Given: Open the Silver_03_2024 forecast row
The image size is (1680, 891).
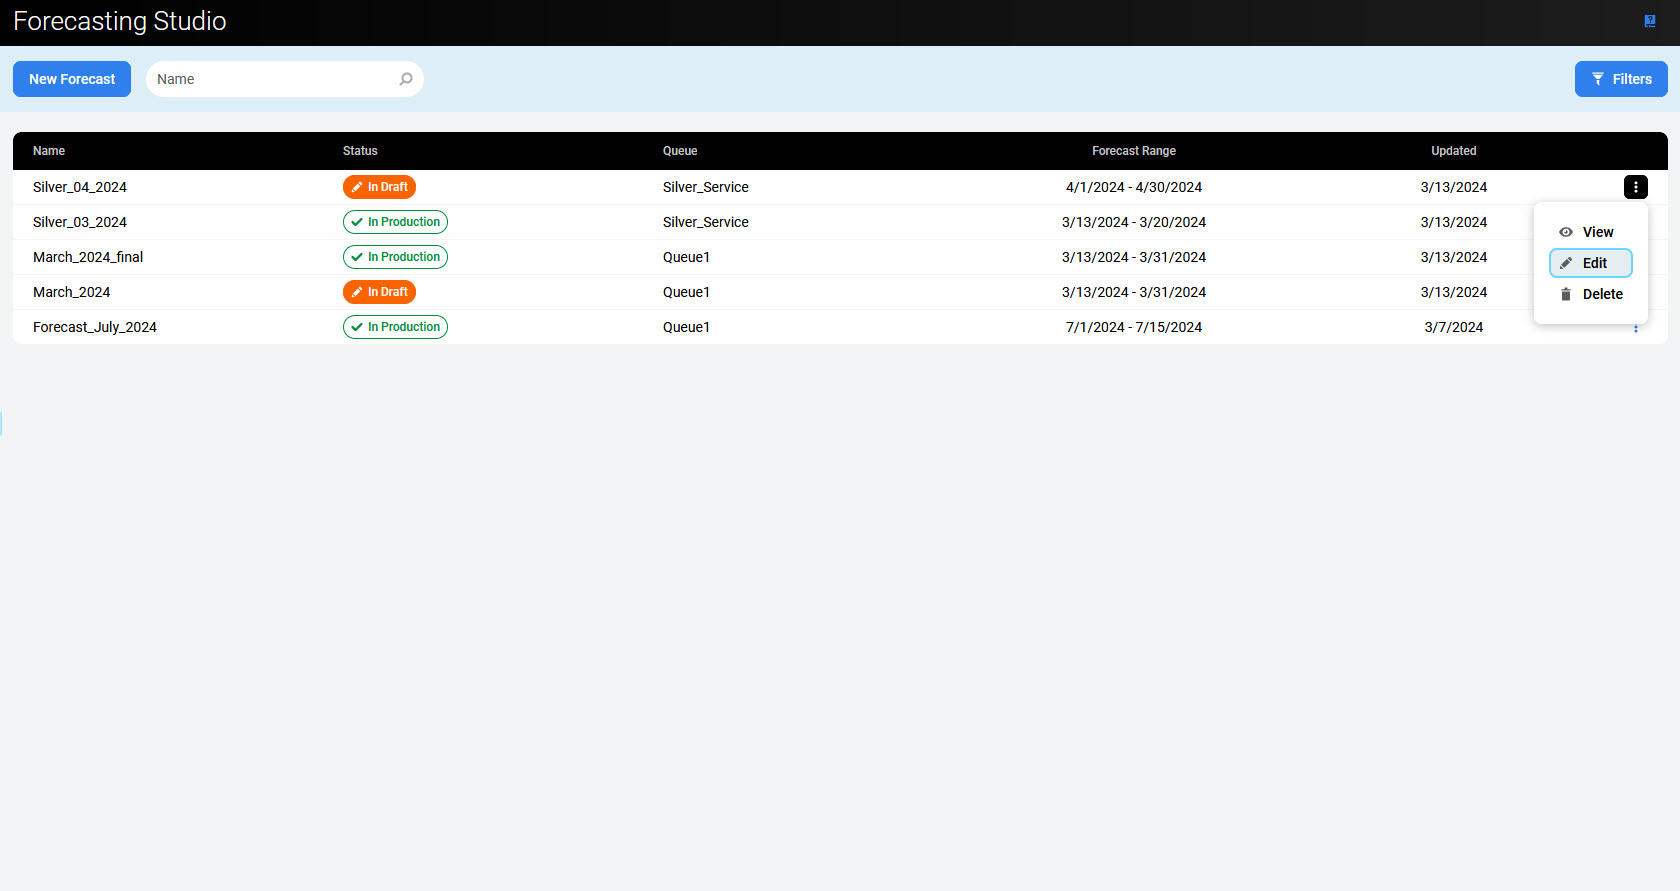Looking at the screenshot, I should click(80, 222).
